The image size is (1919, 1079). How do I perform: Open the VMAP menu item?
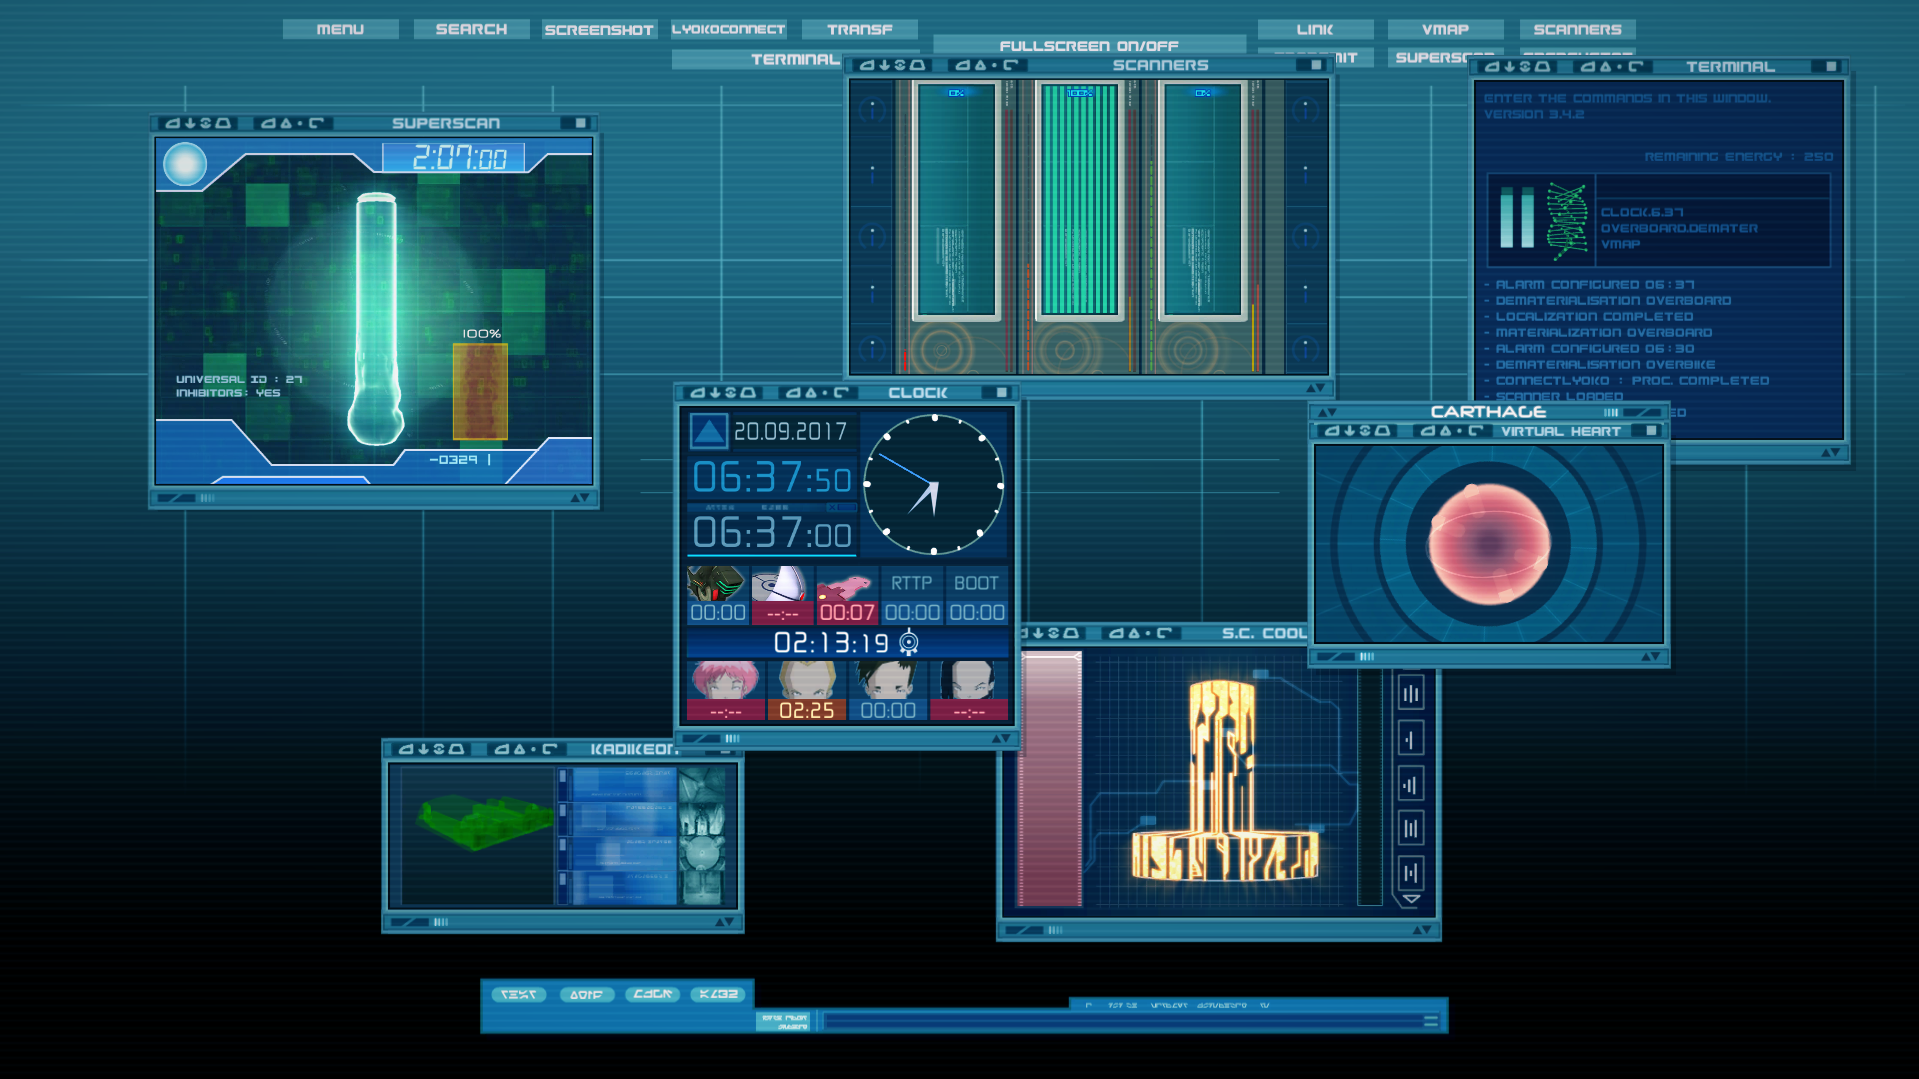click(x=1445, y=29)
